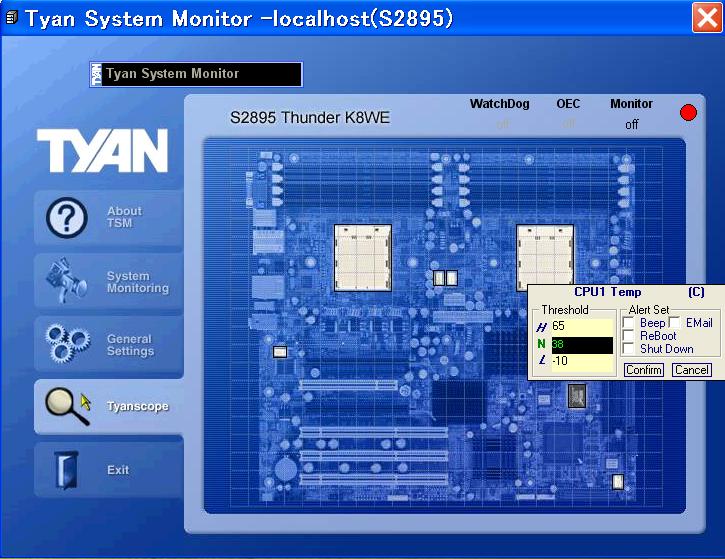
Task: Tick the ReBoot alert checkbox
Action: point(628,335)
